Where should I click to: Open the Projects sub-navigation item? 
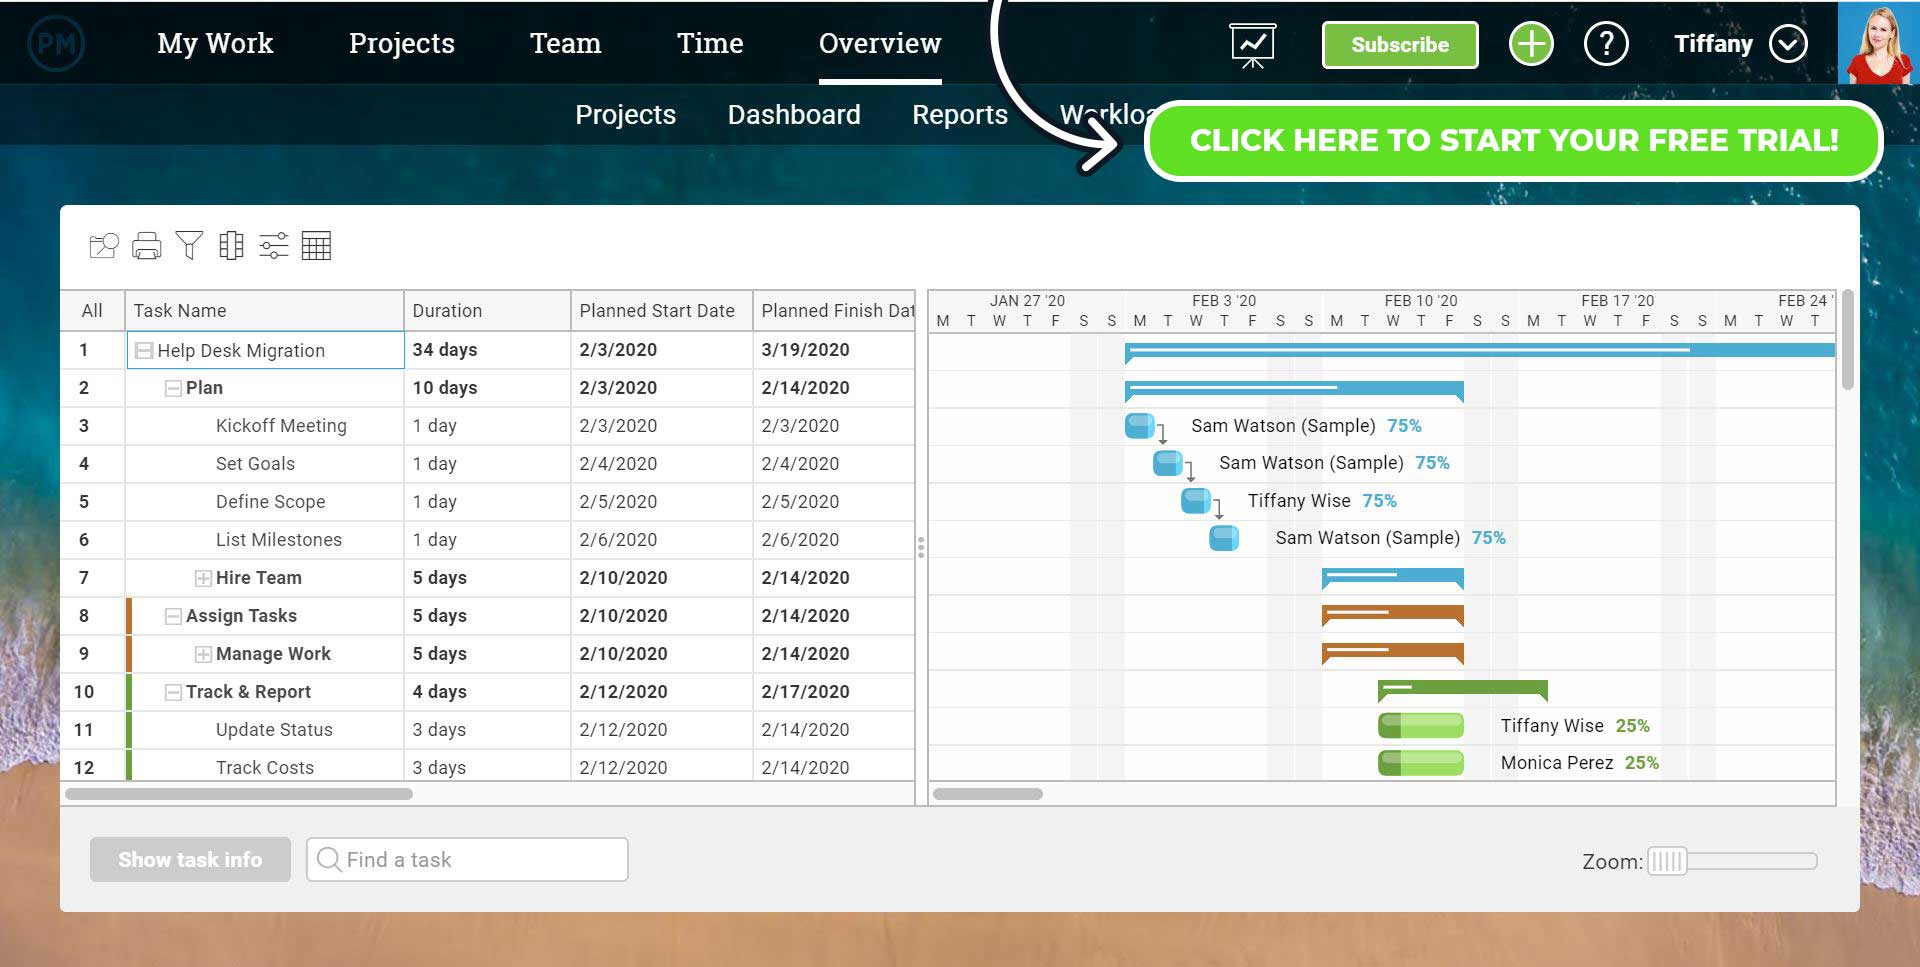(626, 115)
